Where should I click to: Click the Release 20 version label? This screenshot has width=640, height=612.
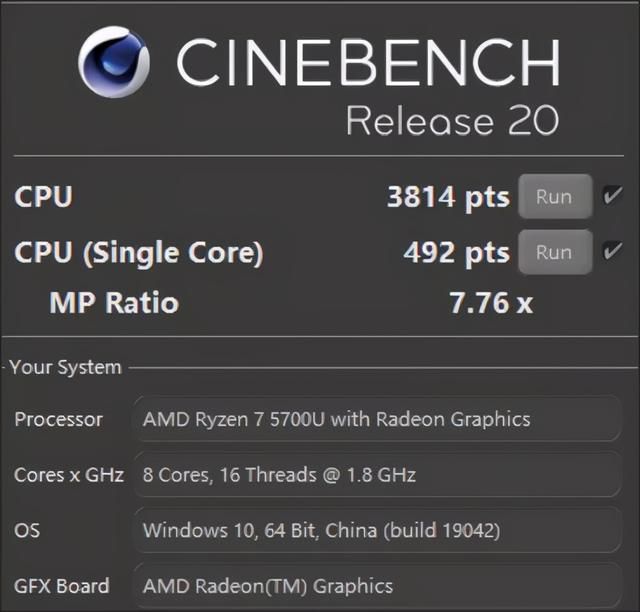tap(453, 120)
